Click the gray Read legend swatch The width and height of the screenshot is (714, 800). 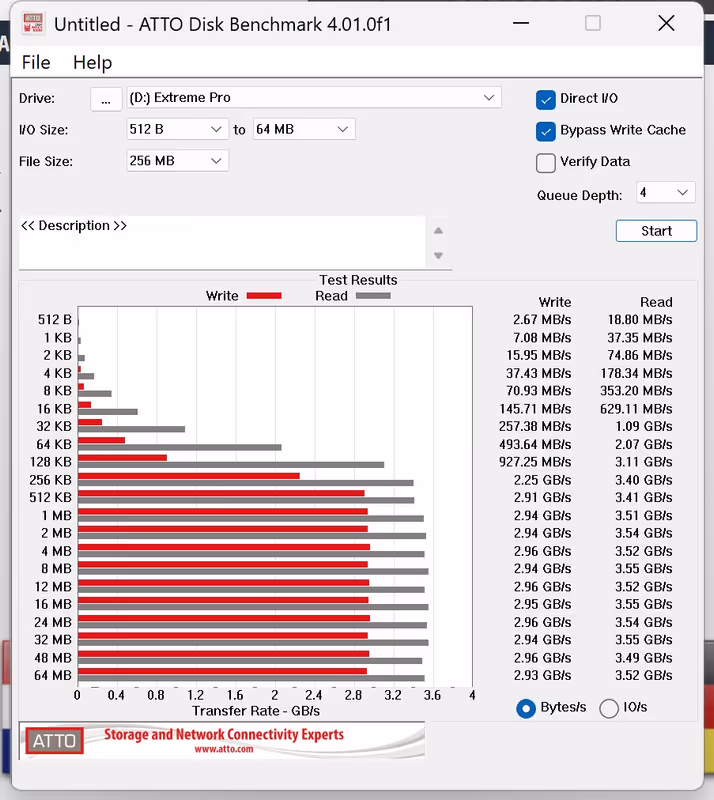coord(373,296)
